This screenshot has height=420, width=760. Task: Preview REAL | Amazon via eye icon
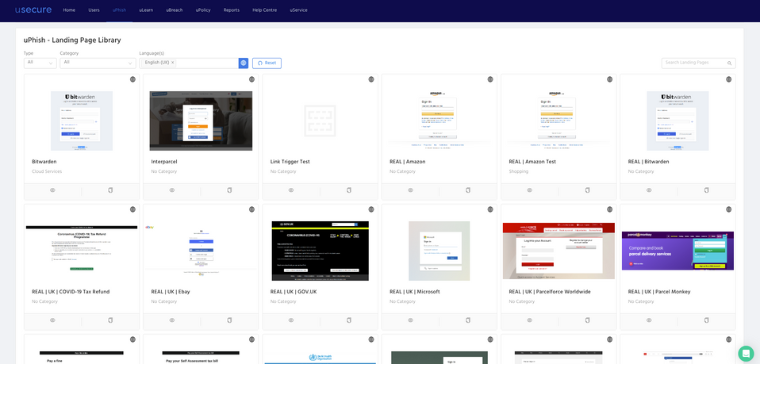click(x=411, y=190)
